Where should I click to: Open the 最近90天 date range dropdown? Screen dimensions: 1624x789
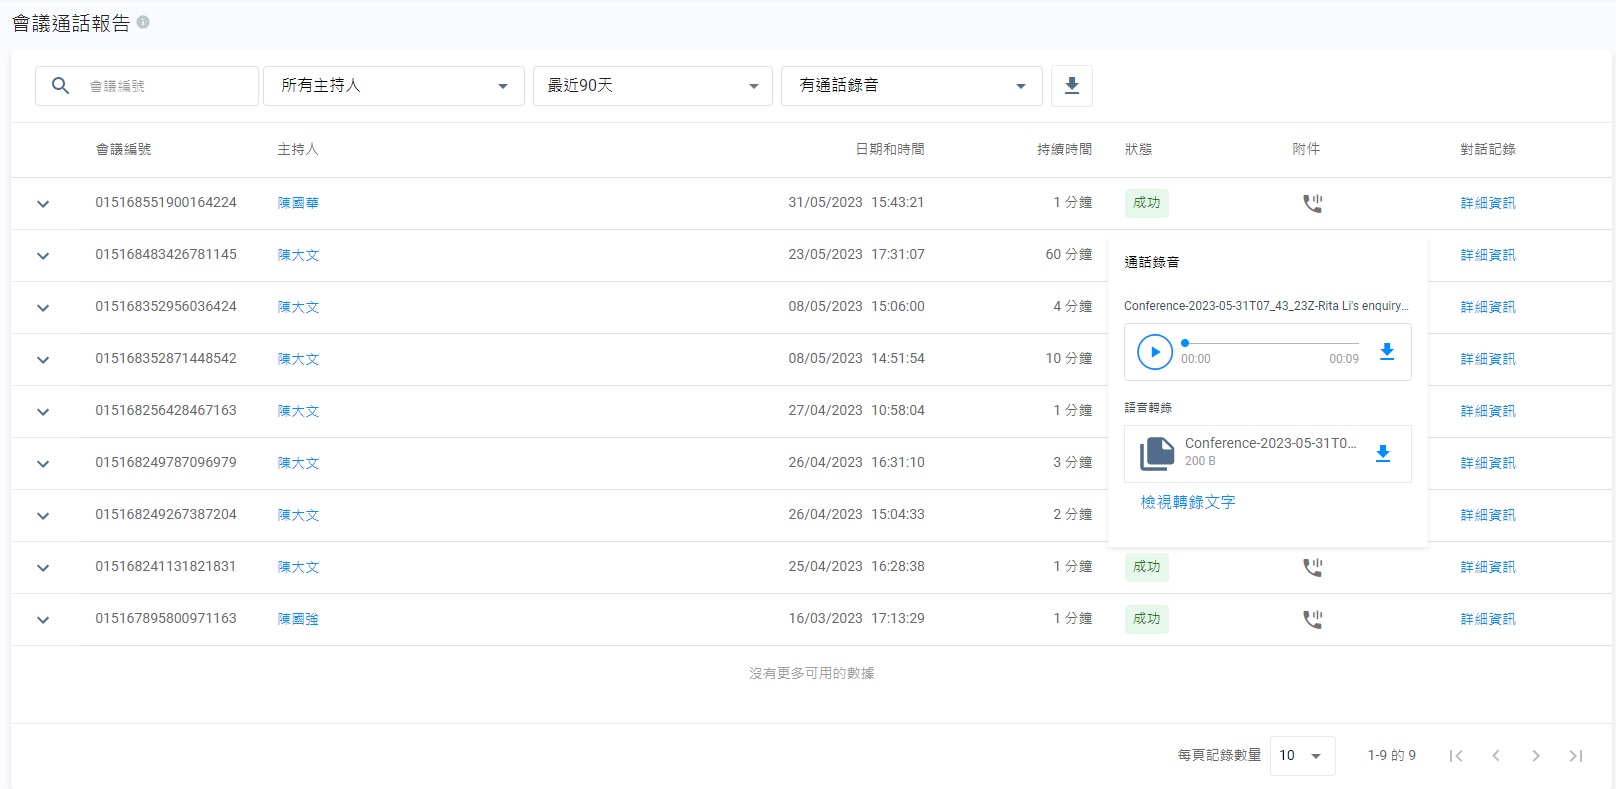click(652, 86)
